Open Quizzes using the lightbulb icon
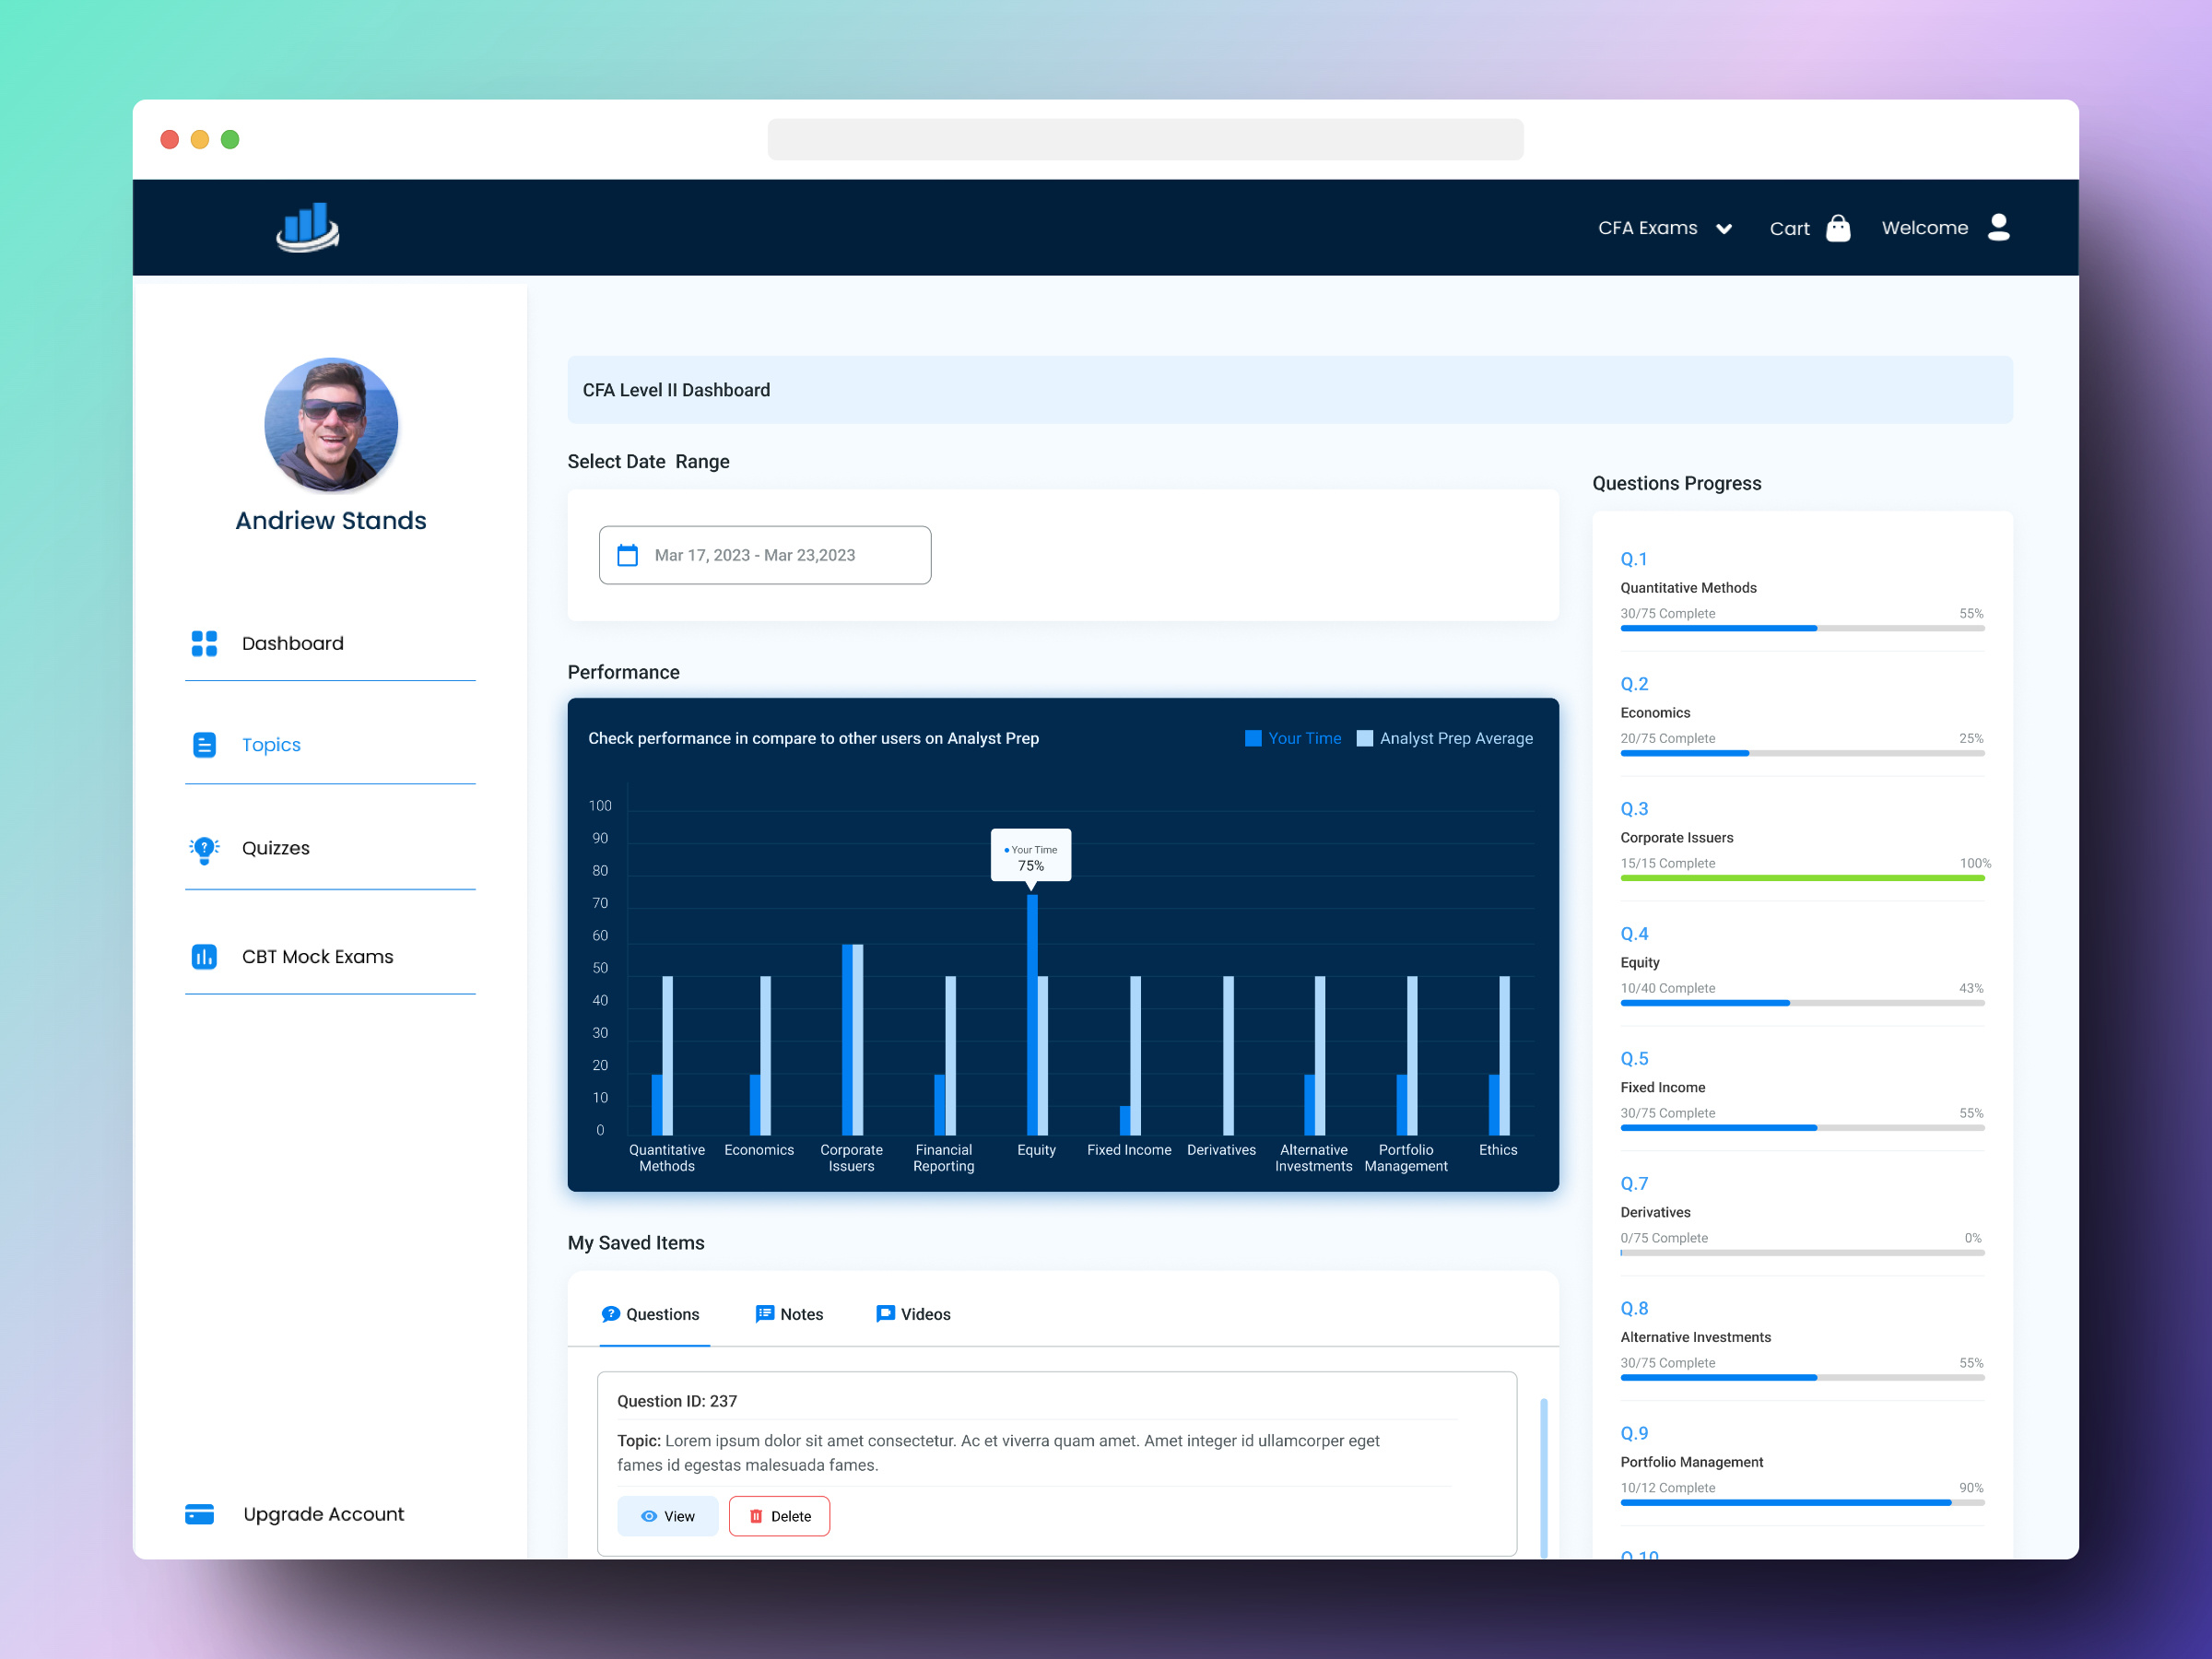Image resolution: width=2212 pixels, height=1659 pixels. [205, 849]
